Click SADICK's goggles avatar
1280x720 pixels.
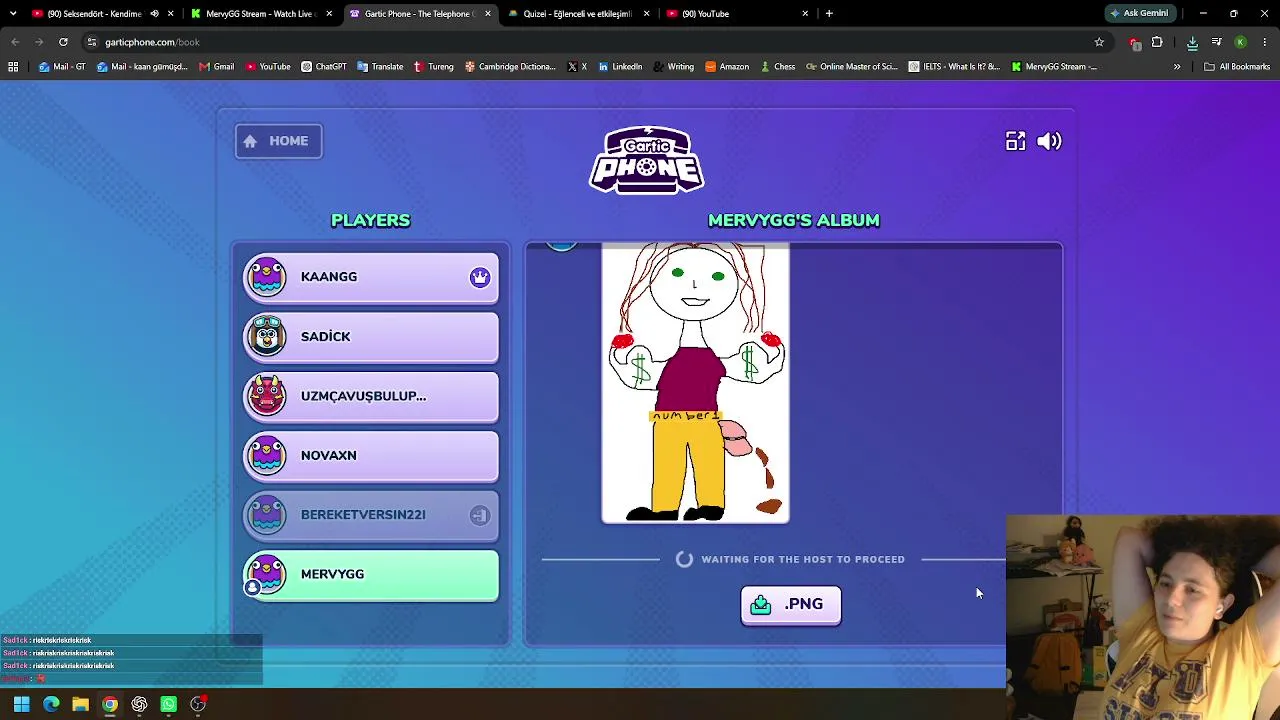[267, 336]
